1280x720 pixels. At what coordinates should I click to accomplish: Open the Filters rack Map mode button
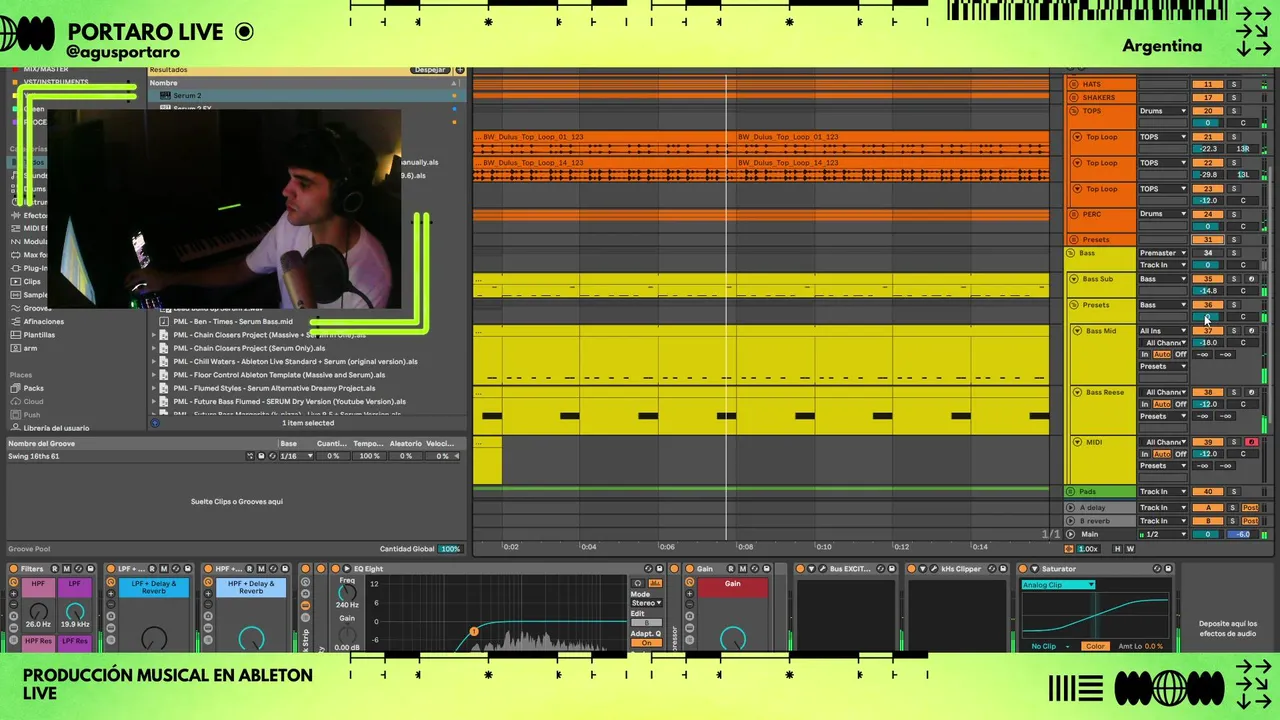point(67,569)
